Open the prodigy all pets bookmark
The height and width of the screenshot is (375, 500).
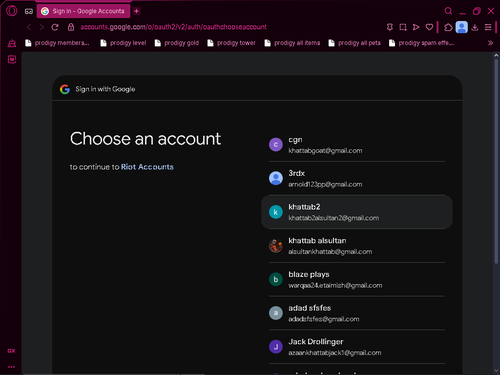coord(355,43)
